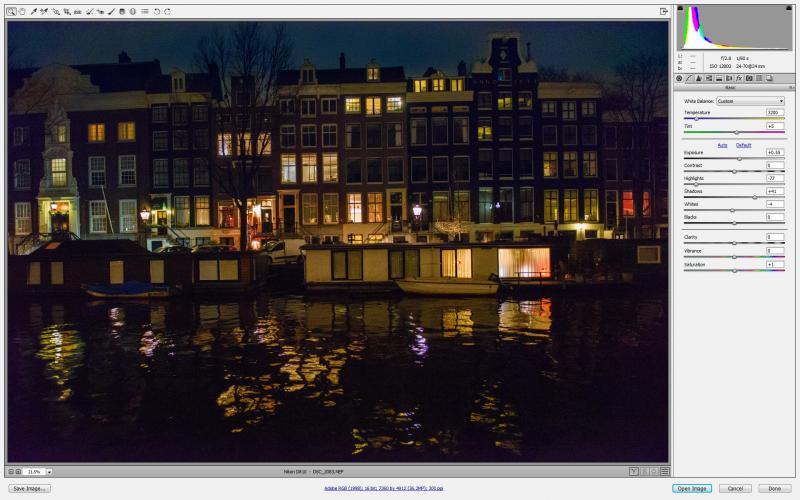Image resolution: width=800 pixels, height=500 pixels.
Task: Open the White Balance dropdown
Action: click(x=750, y=101)
